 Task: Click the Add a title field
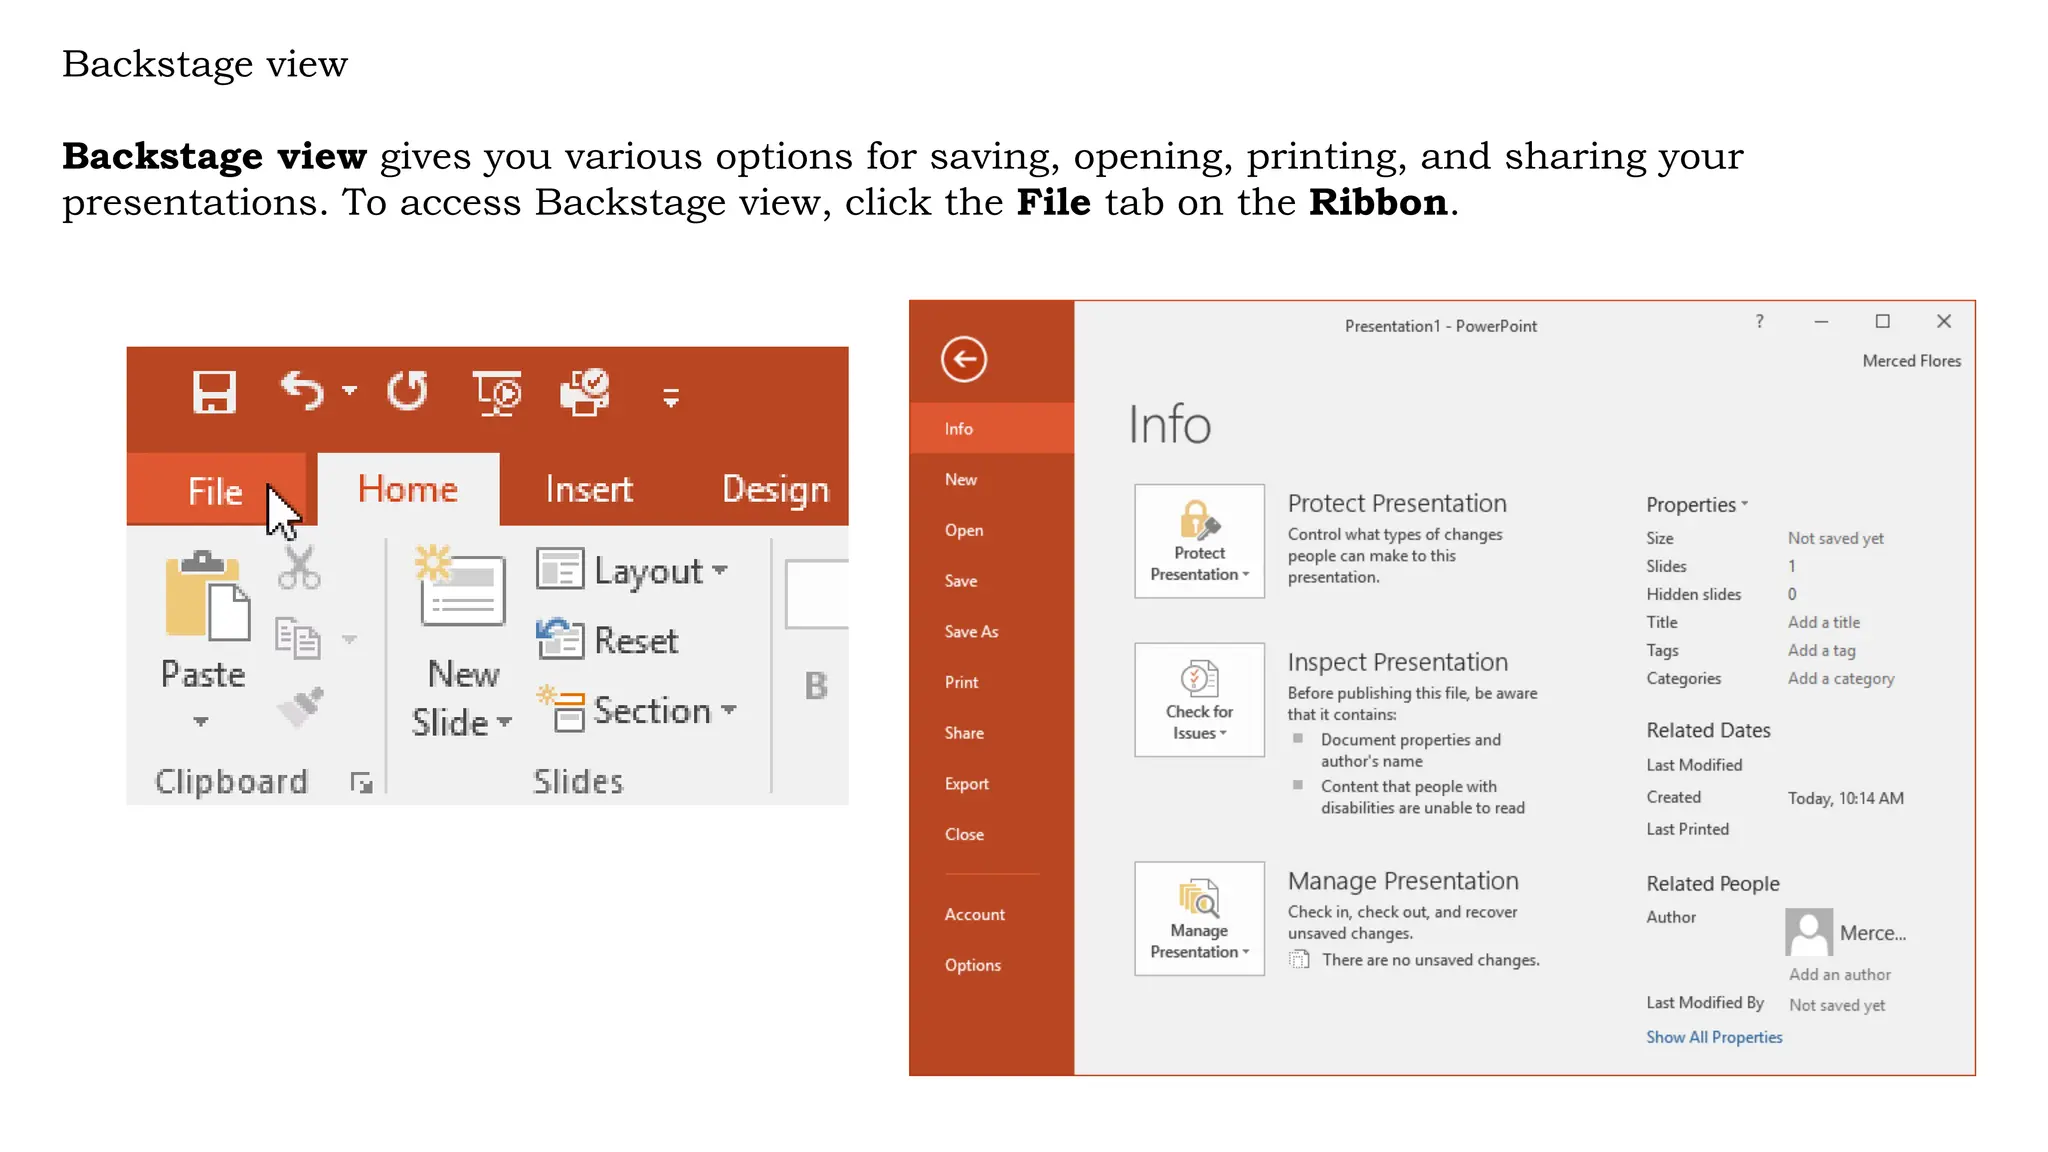1824,623
